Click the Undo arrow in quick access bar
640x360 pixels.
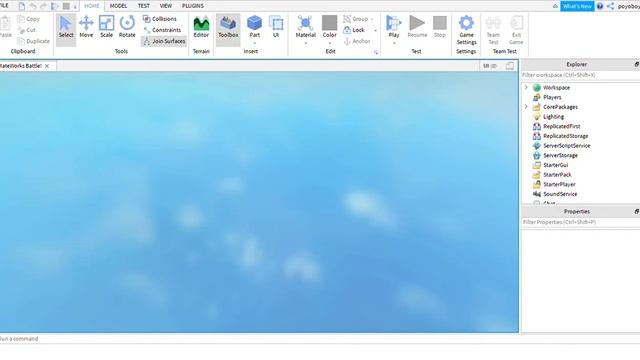click(33, 6)
